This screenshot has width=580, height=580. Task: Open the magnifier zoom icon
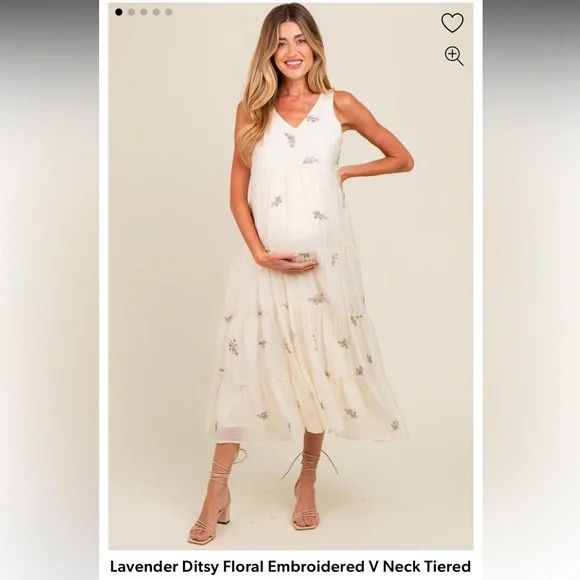[x=454, y=56]
